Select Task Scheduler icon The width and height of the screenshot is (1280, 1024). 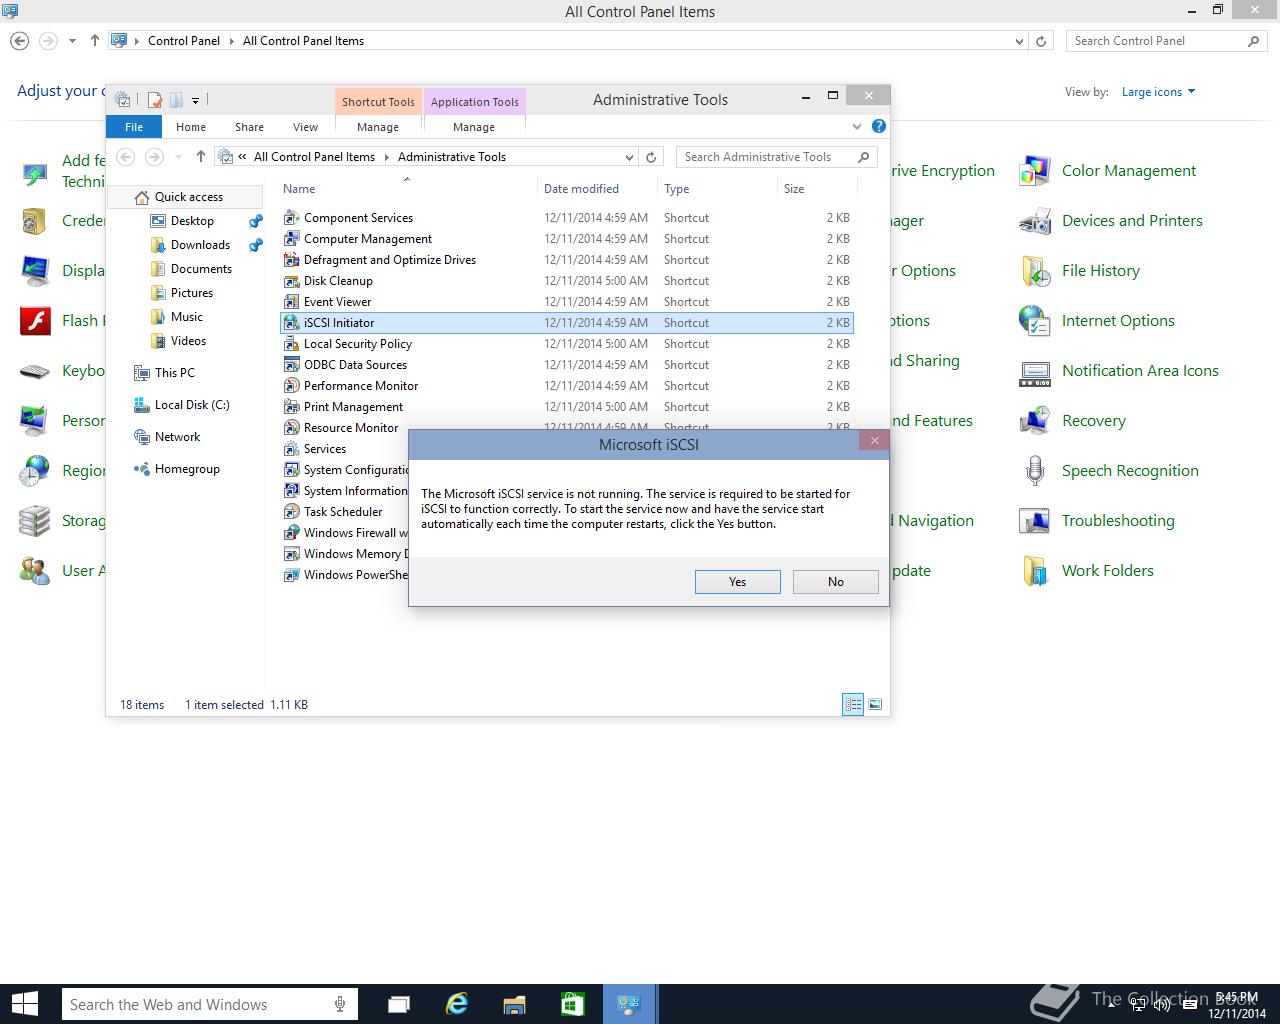point(291,512)
